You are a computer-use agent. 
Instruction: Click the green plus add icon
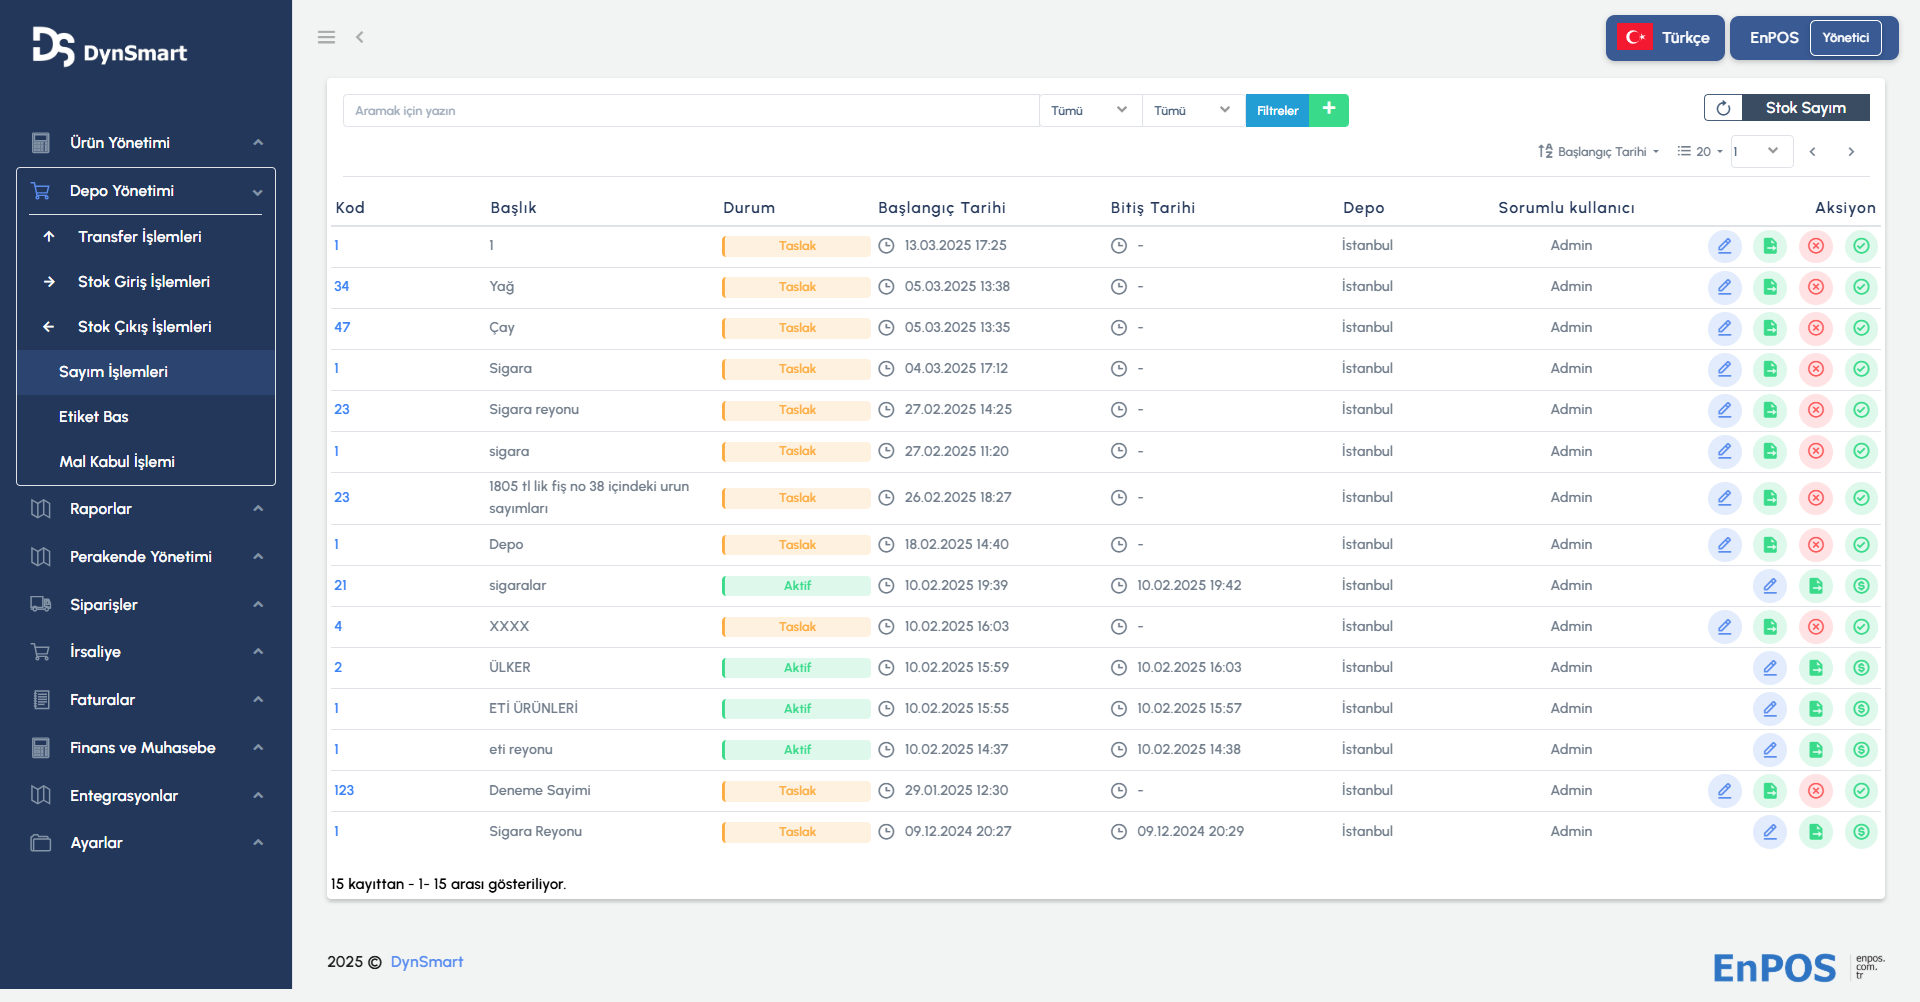pos(1329,110)
